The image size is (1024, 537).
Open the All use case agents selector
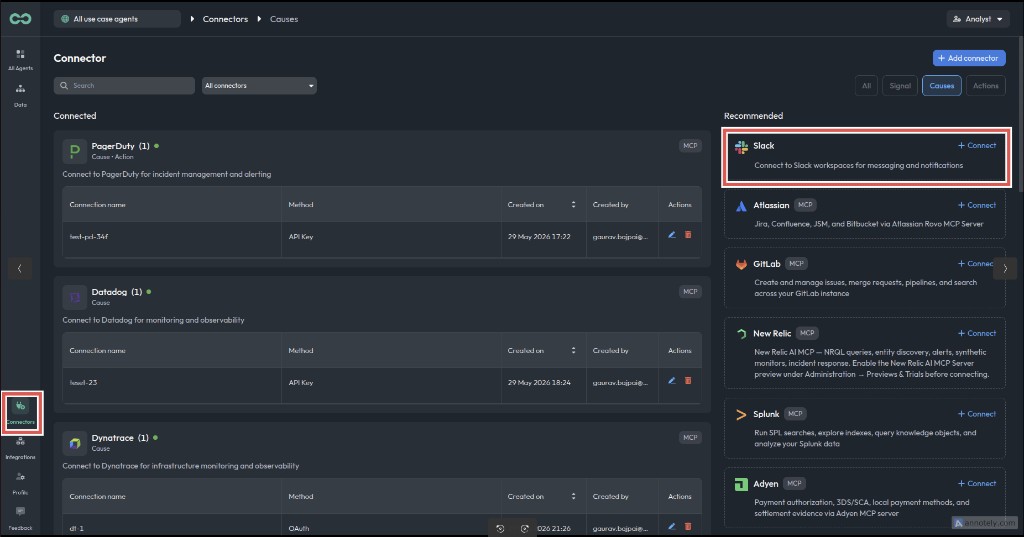click(117, 19)
